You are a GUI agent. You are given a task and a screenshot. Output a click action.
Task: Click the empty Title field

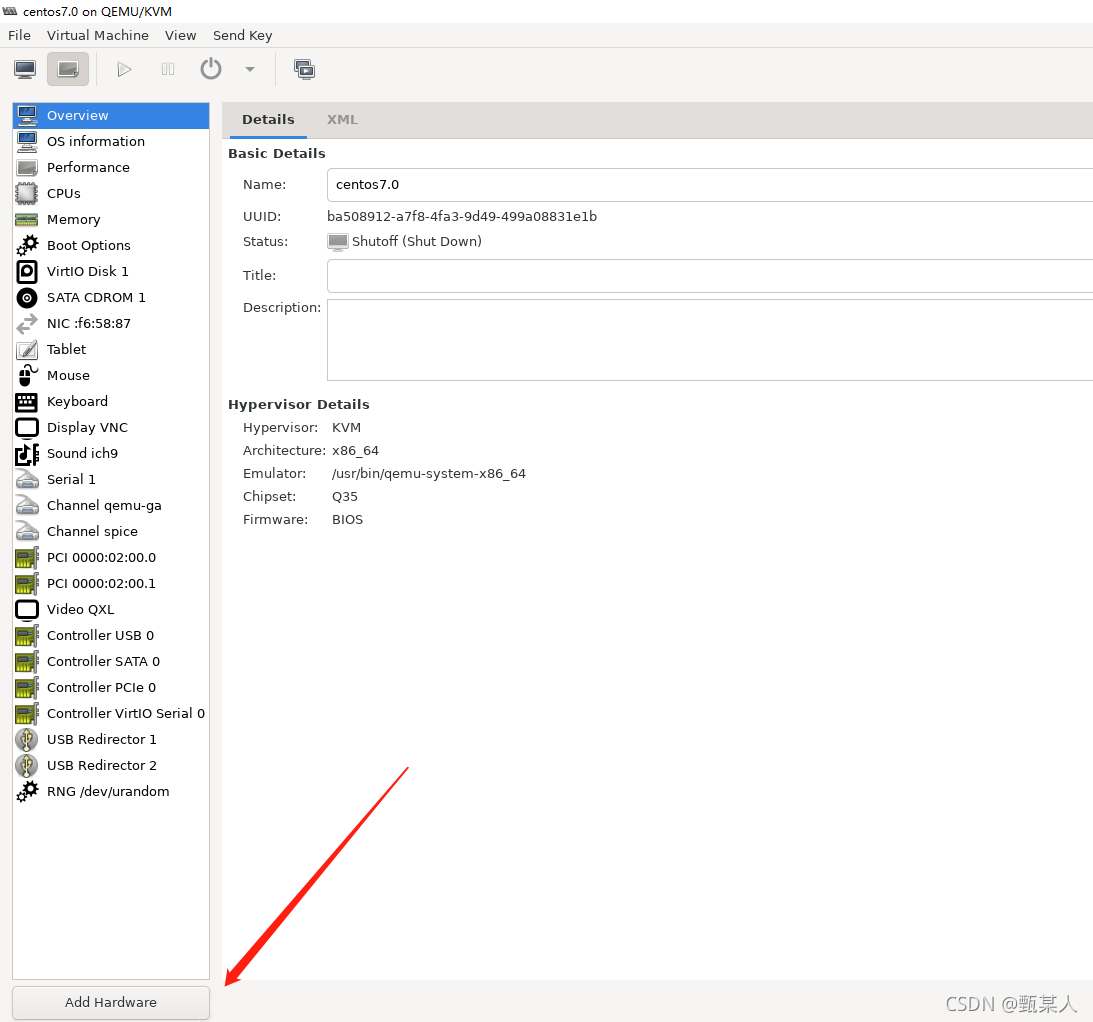point(710,276)
